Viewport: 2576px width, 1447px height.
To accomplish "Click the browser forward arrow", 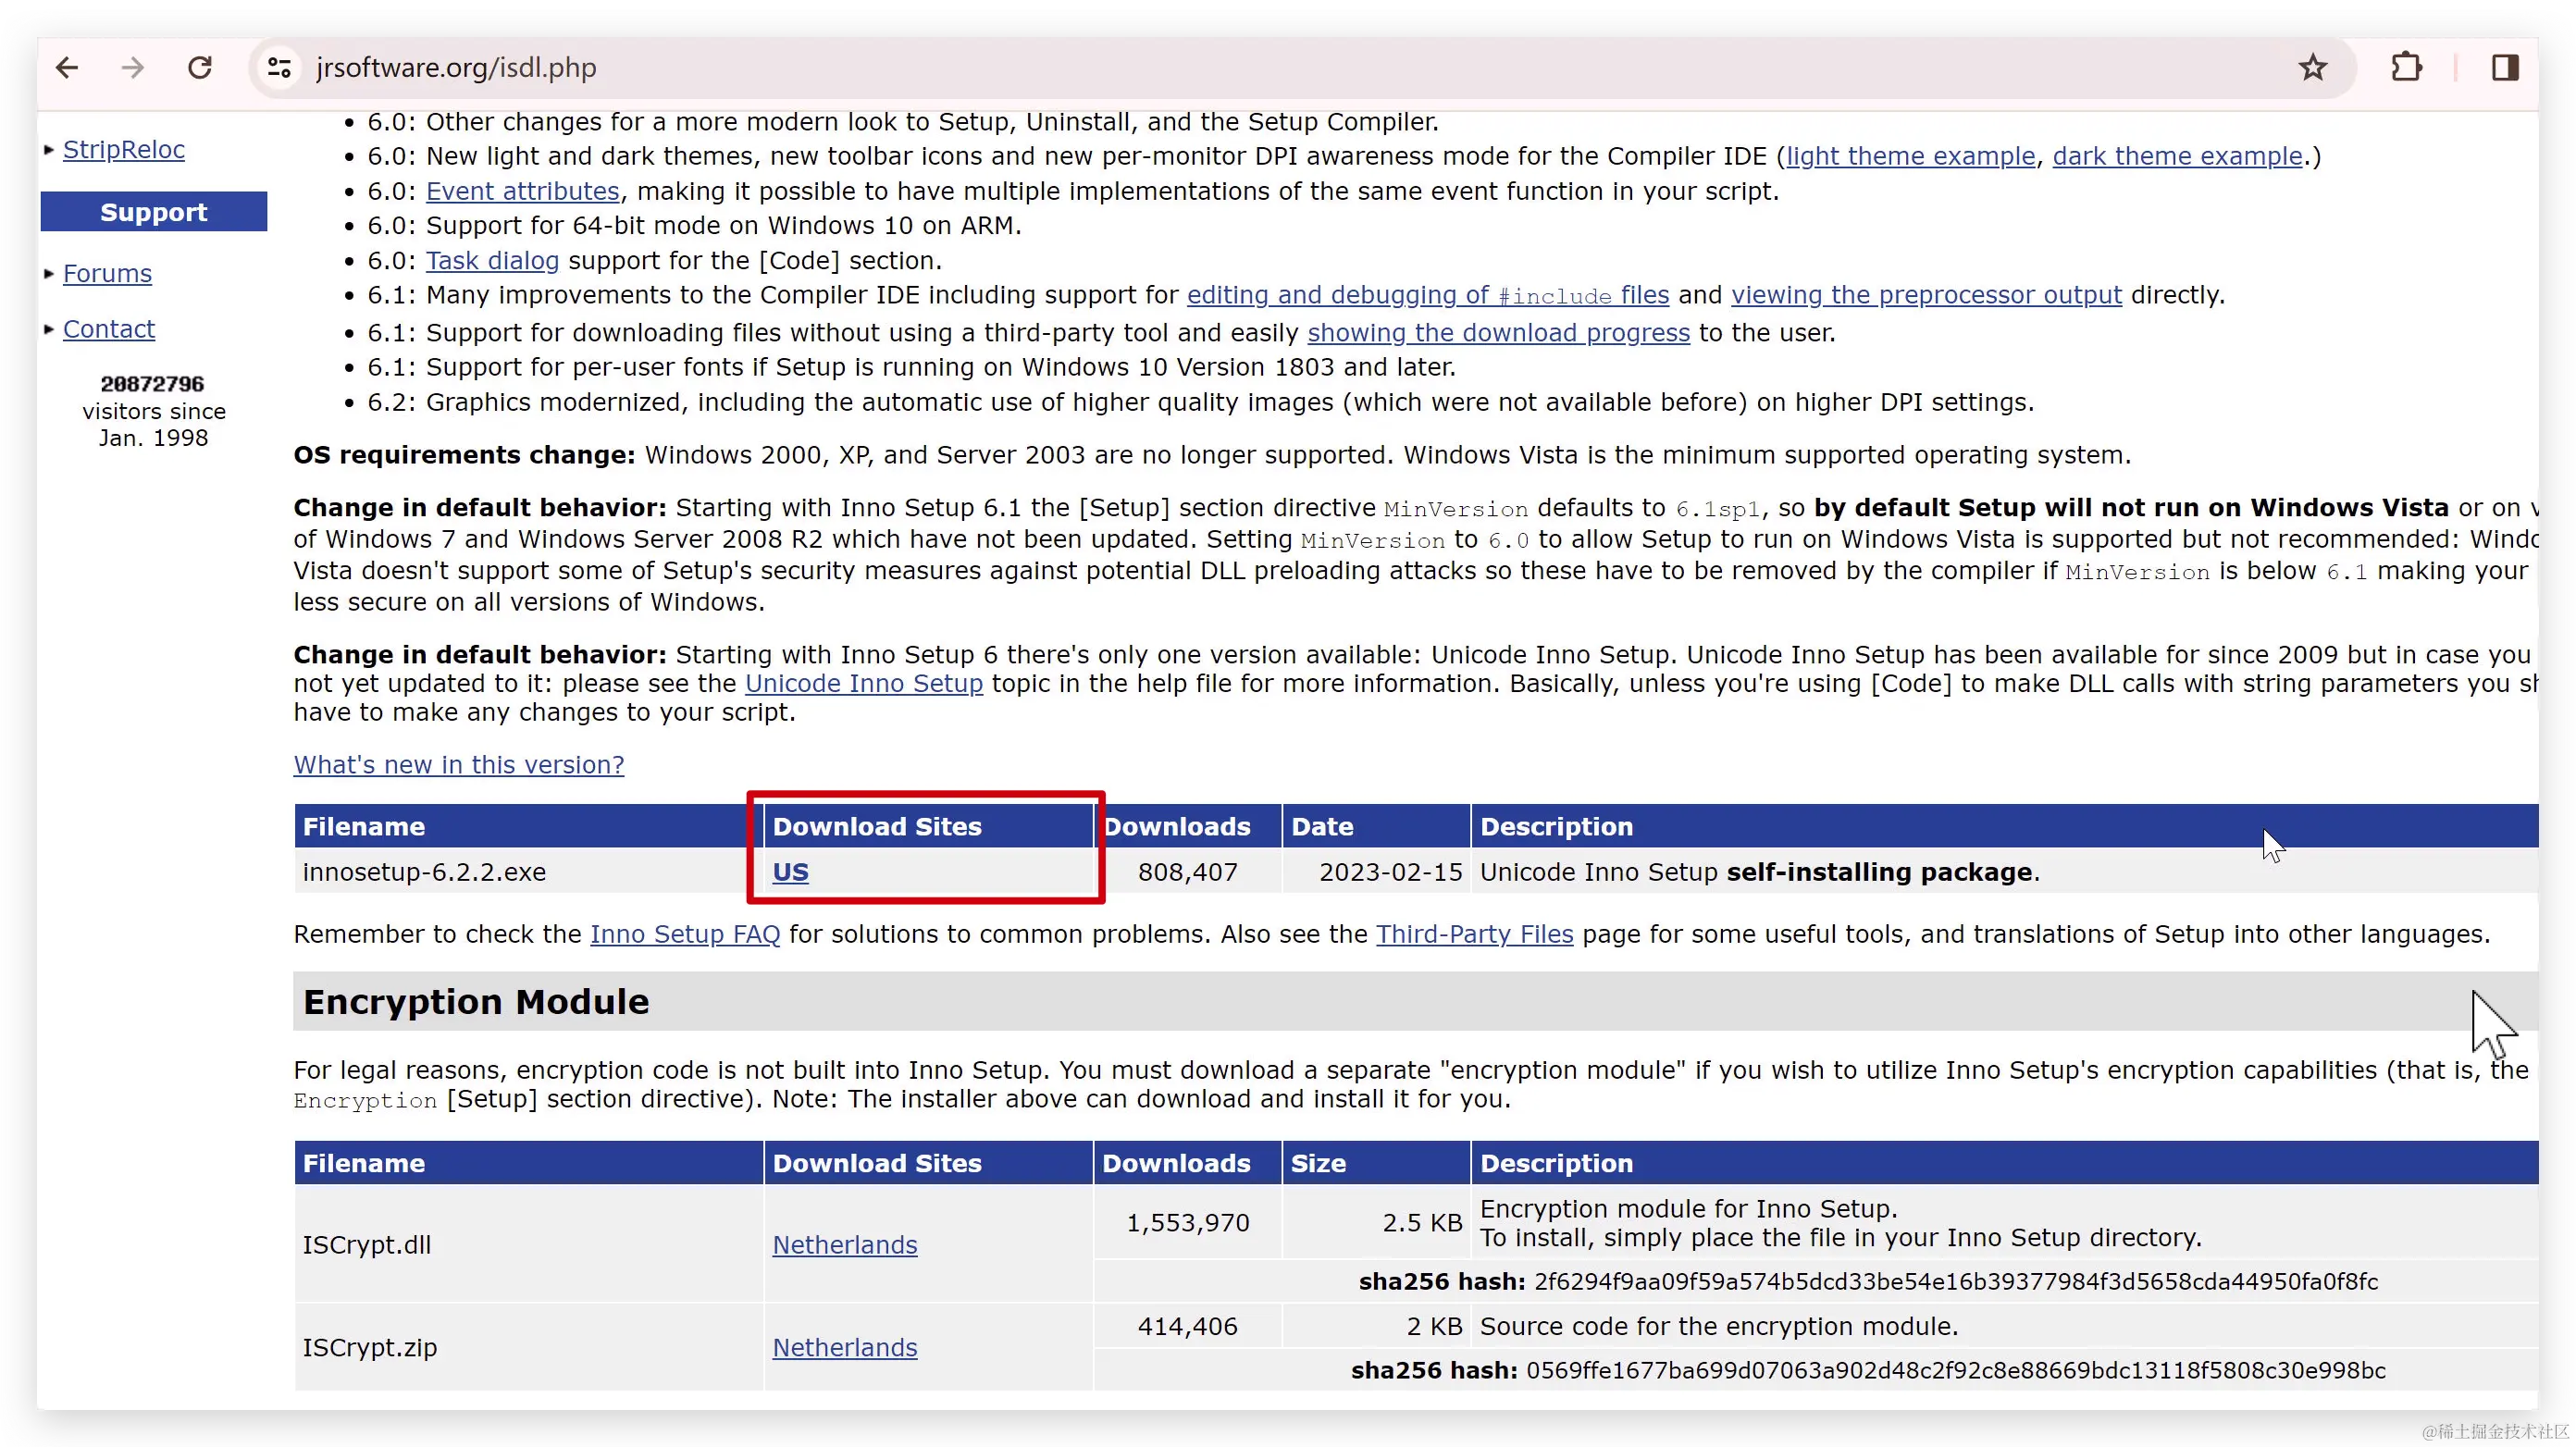I will [x=132, y=68].
